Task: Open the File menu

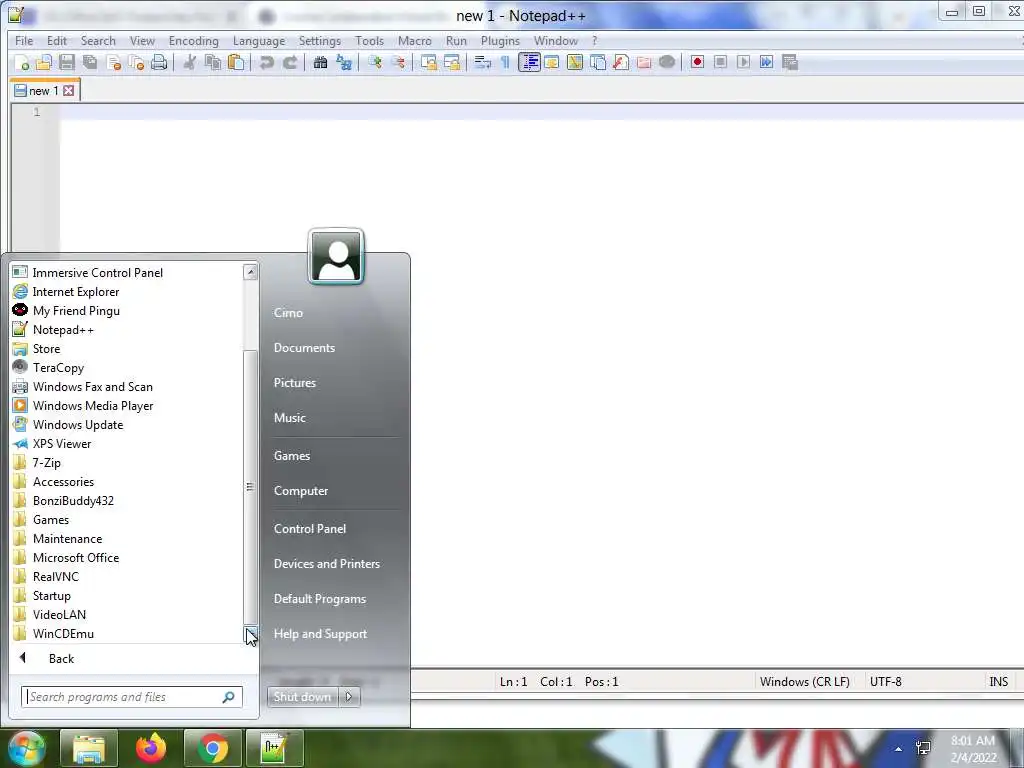Action: (24, 40)
